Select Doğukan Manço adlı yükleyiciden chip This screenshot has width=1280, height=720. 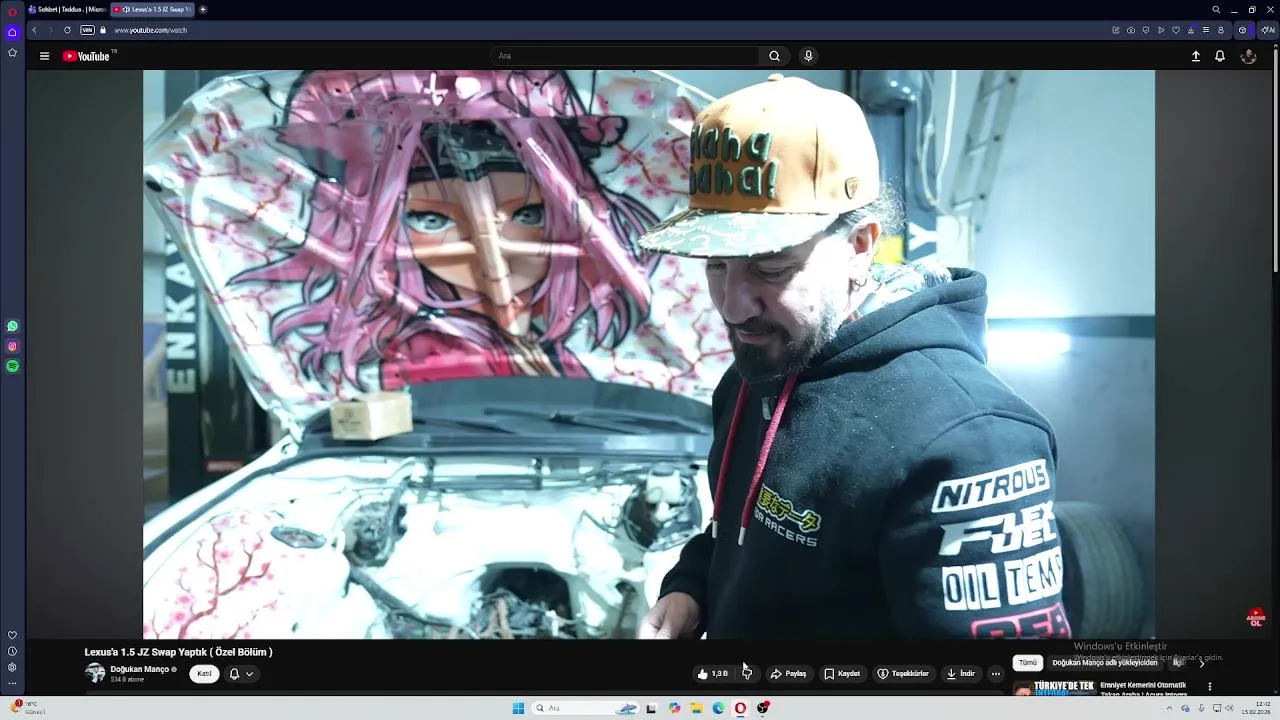1104,663
